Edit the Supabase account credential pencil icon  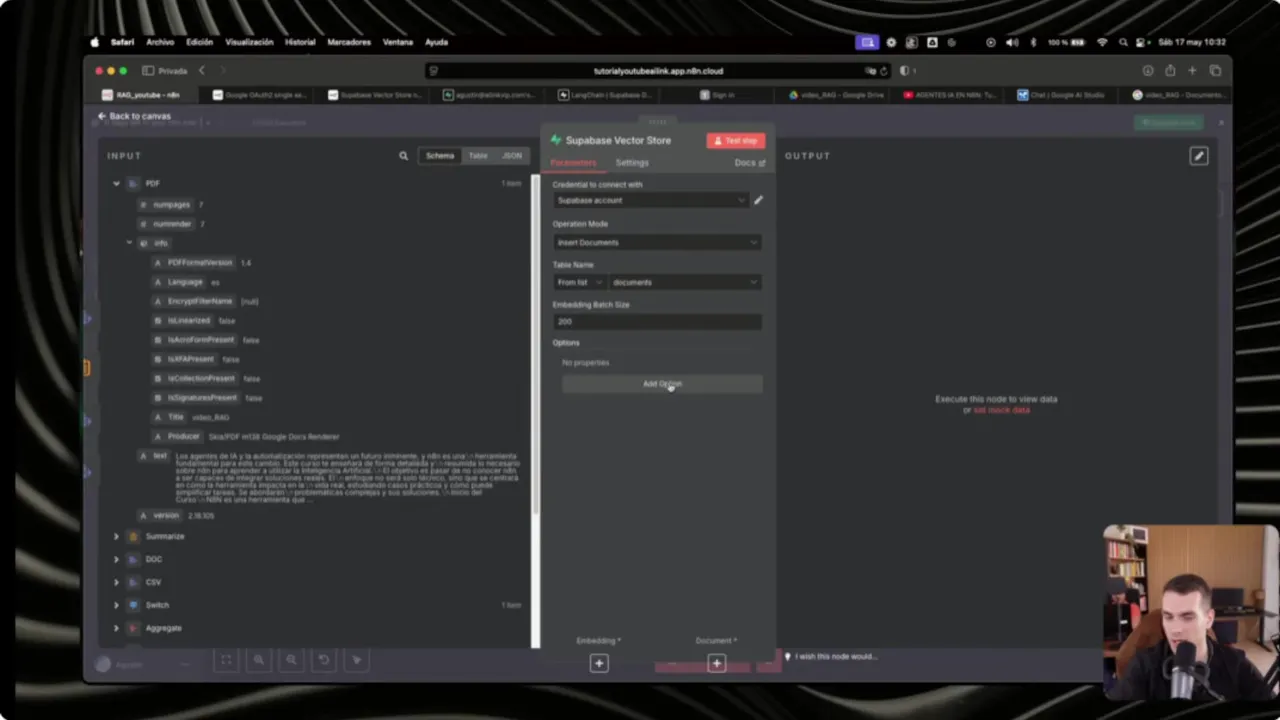758,200
